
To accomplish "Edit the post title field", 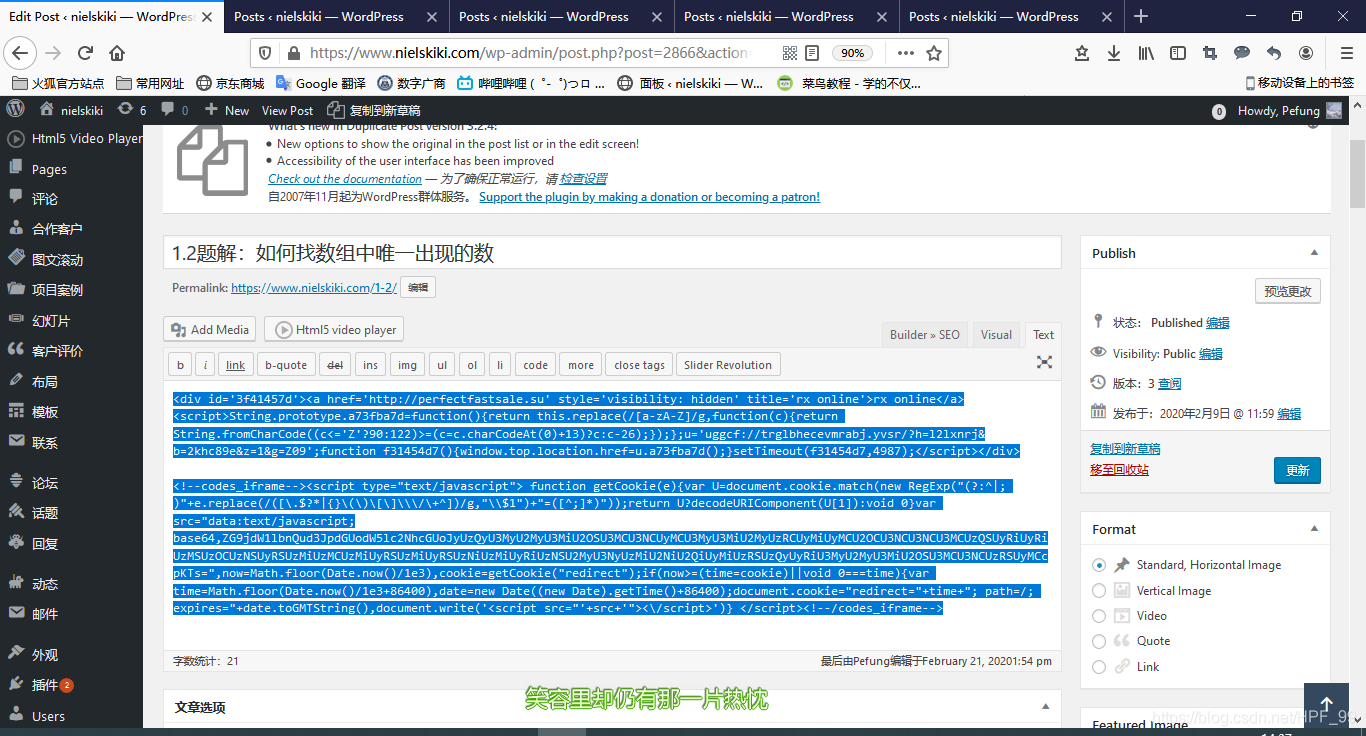I will 612,253.
